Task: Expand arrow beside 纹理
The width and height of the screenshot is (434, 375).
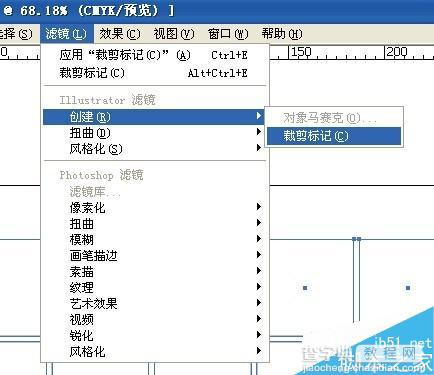Action: (259, 287)
